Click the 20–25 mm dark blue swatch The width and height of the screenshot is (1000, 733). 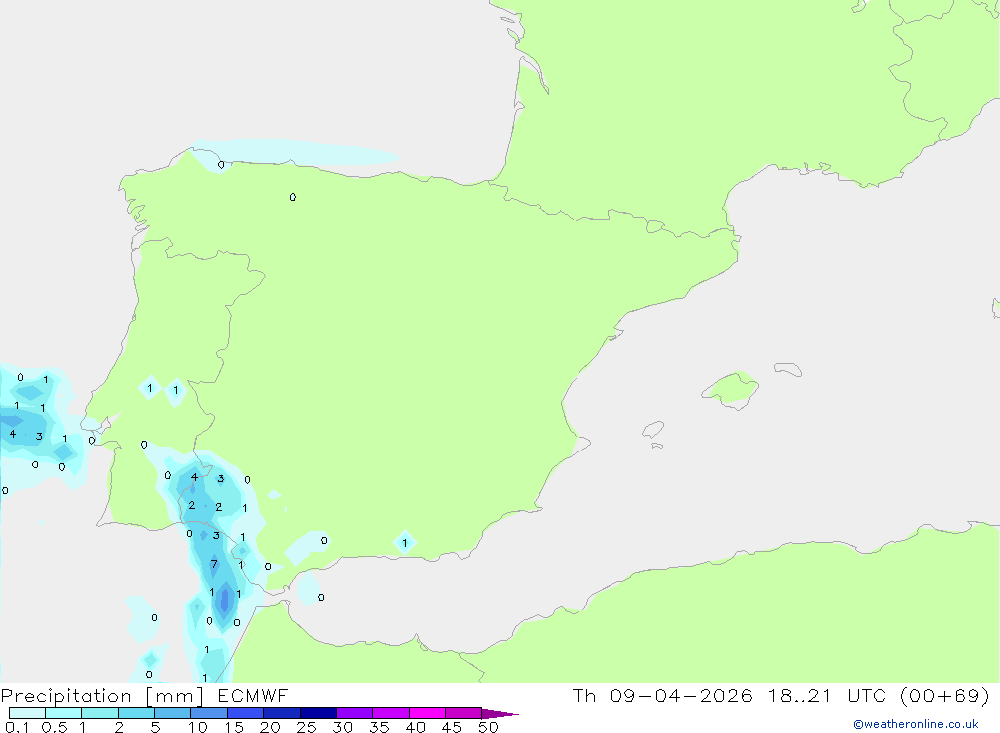[282, 713]
